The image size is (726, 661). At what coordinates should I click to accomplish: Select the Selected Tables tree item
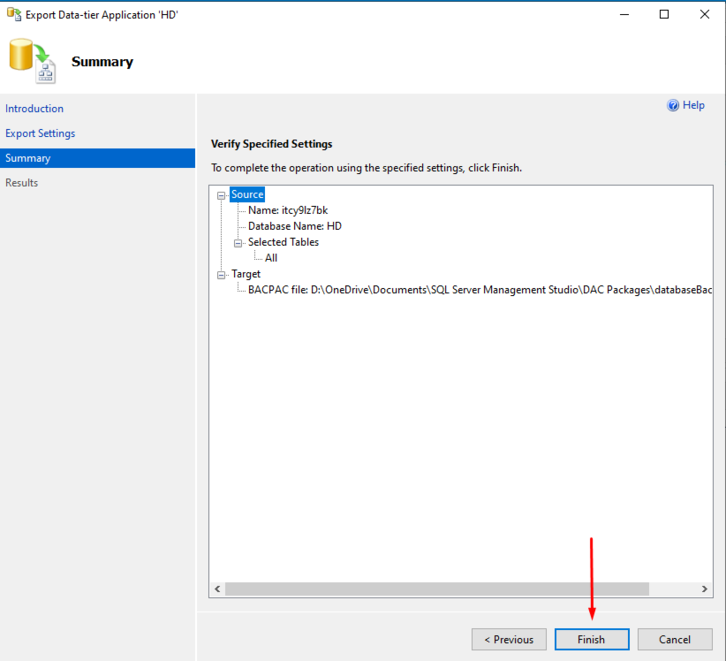[283, 242]
